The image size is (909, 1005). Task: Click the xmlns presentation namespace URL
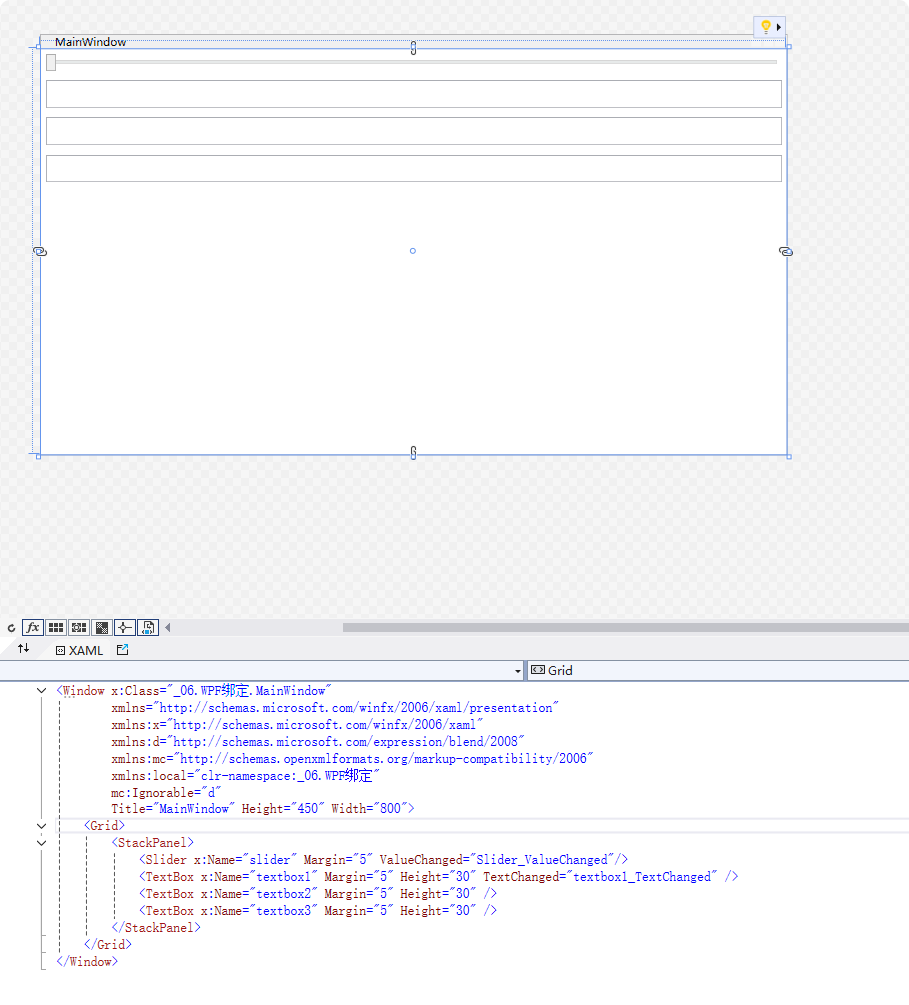click(356, 708)
